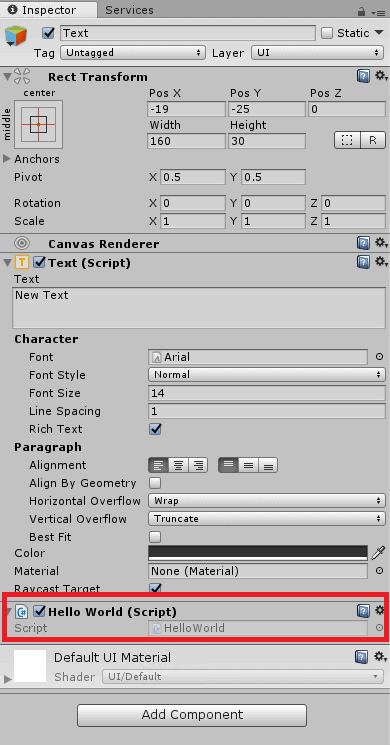Image resolution: width=390 pixels, height=745 pixels.
Task: Open the Inspector panel context menu icon
Action: pyautogui.click(x=378, y=12)
